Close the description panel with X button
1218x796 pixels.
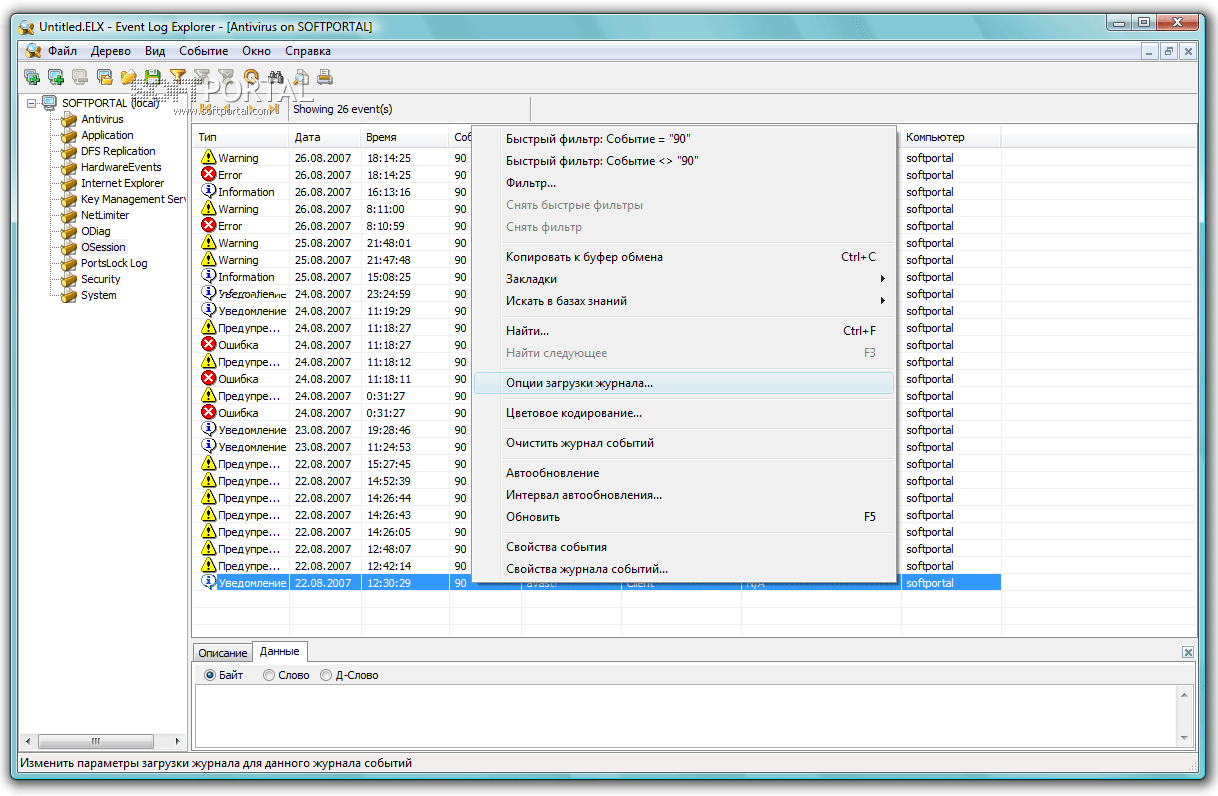click(1188, 652)
